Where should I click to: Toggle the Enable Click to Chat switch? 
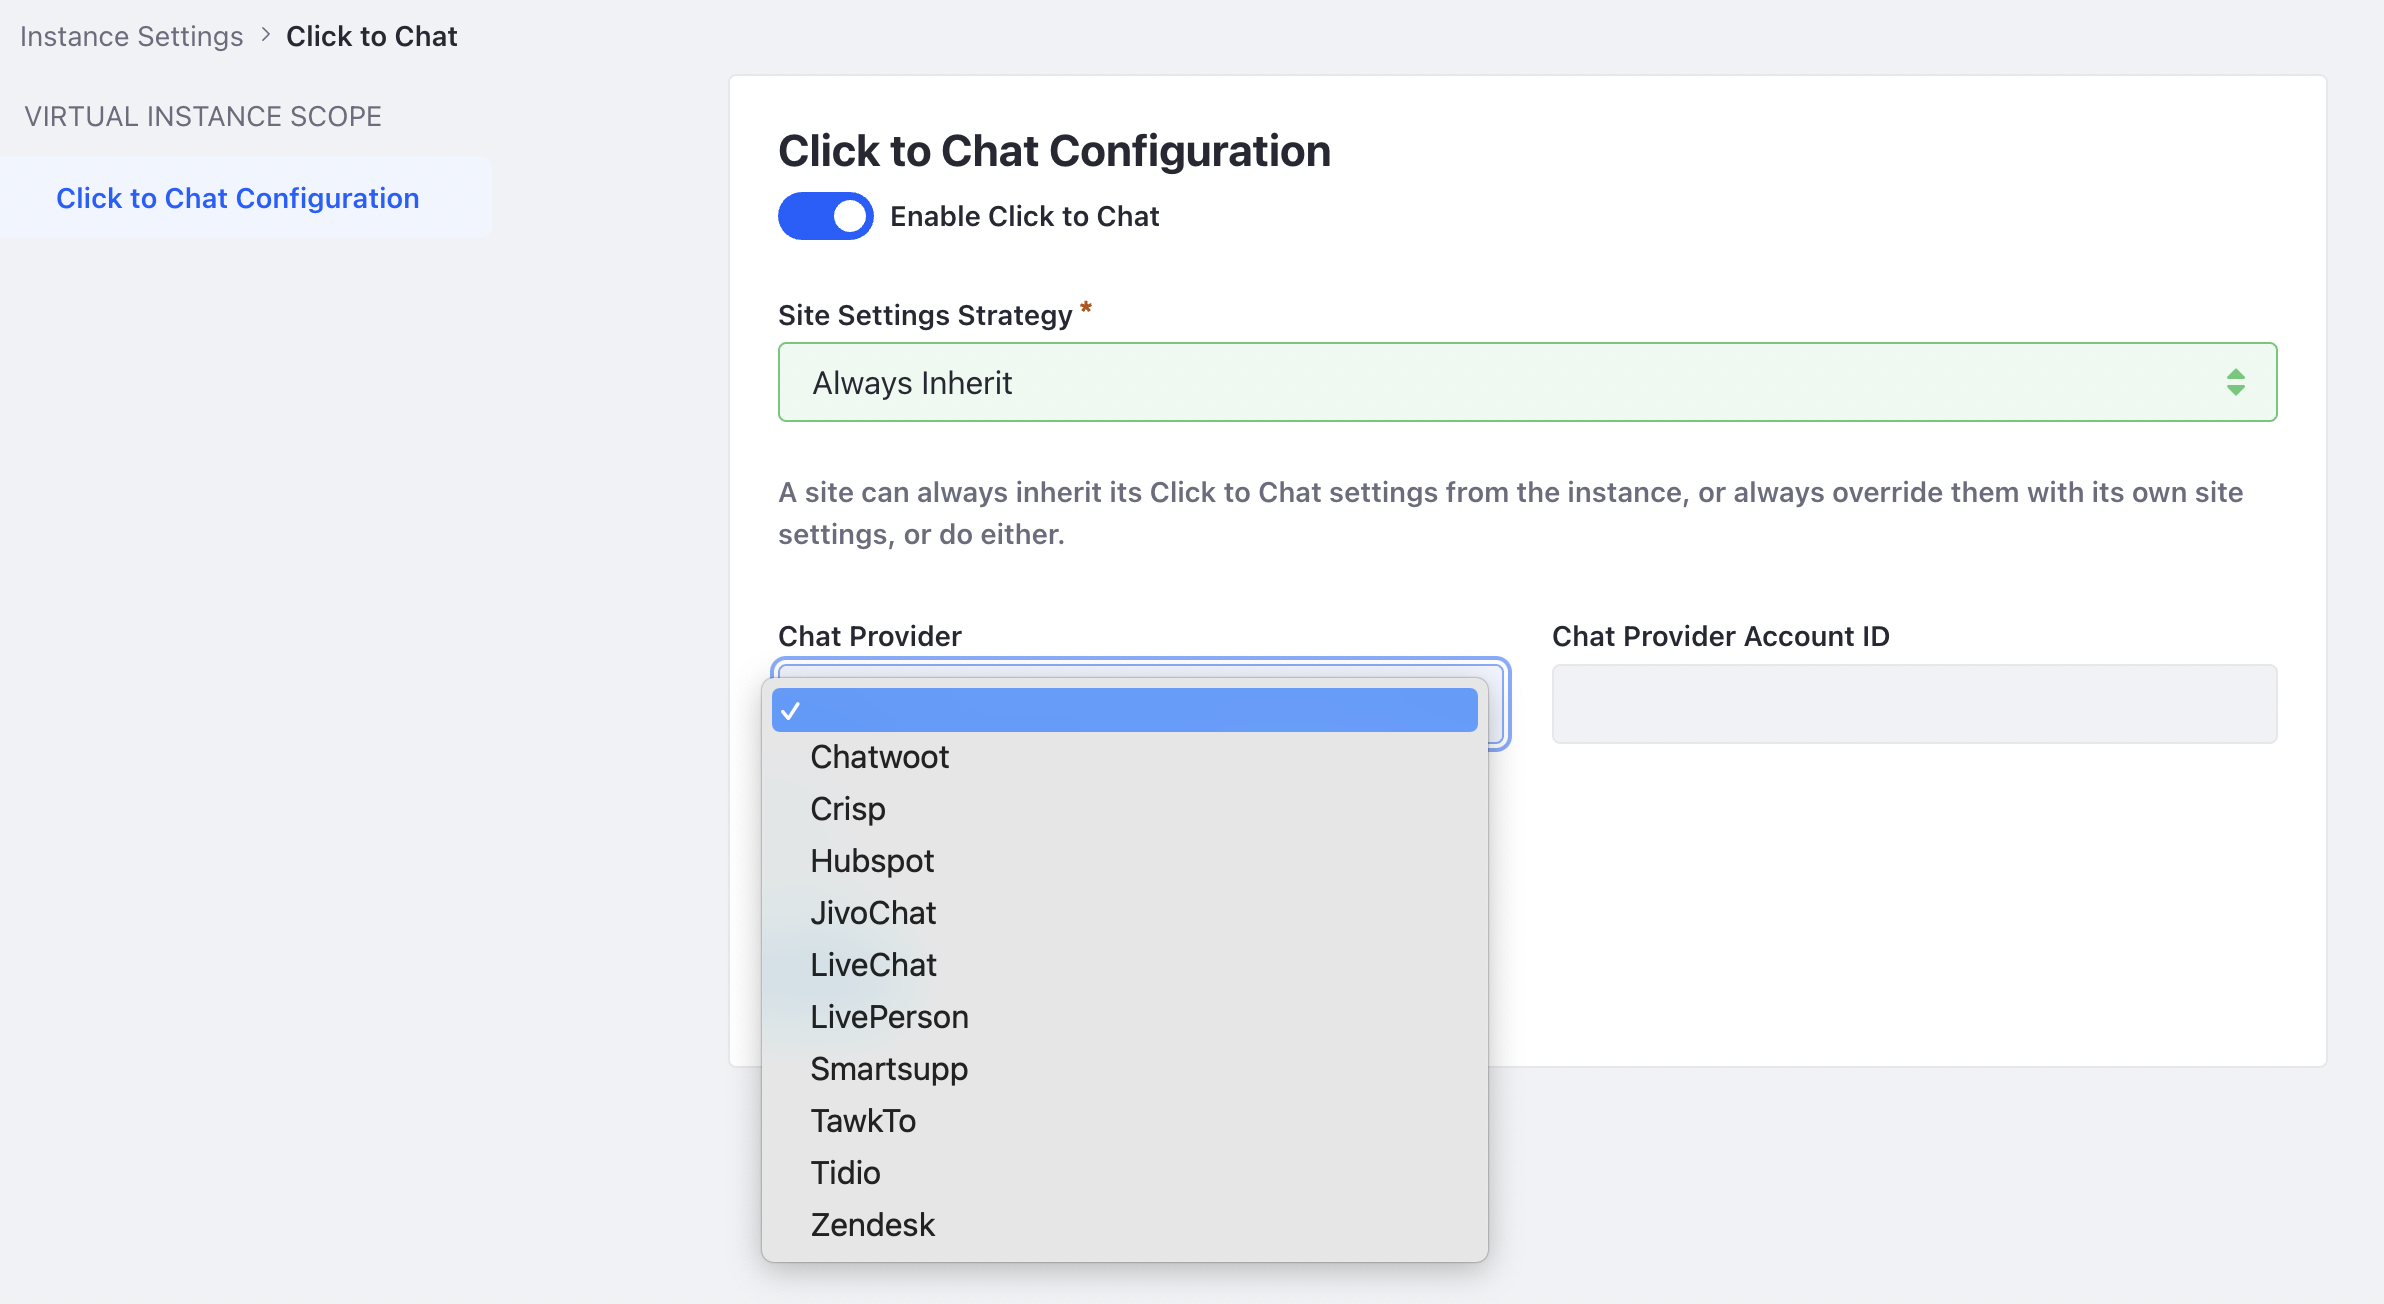point(825,216)
